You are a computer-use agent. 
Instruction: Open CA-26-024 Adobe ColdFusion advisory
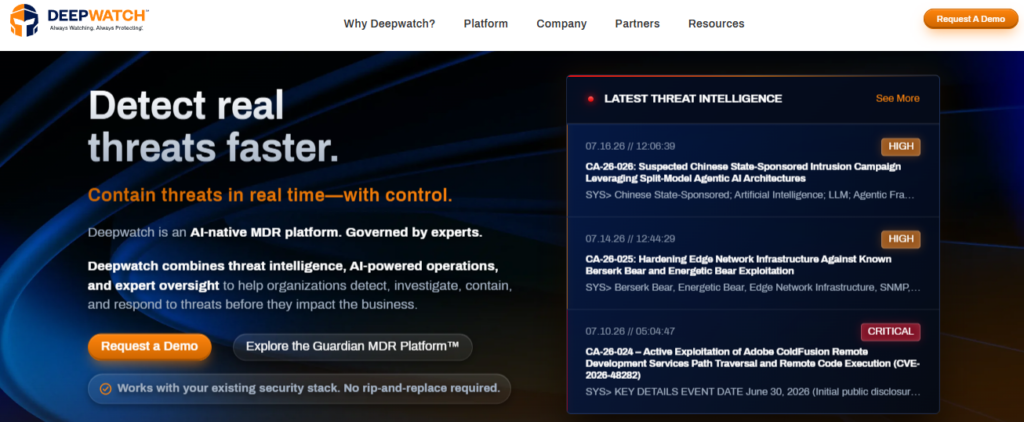coord(752,363)
